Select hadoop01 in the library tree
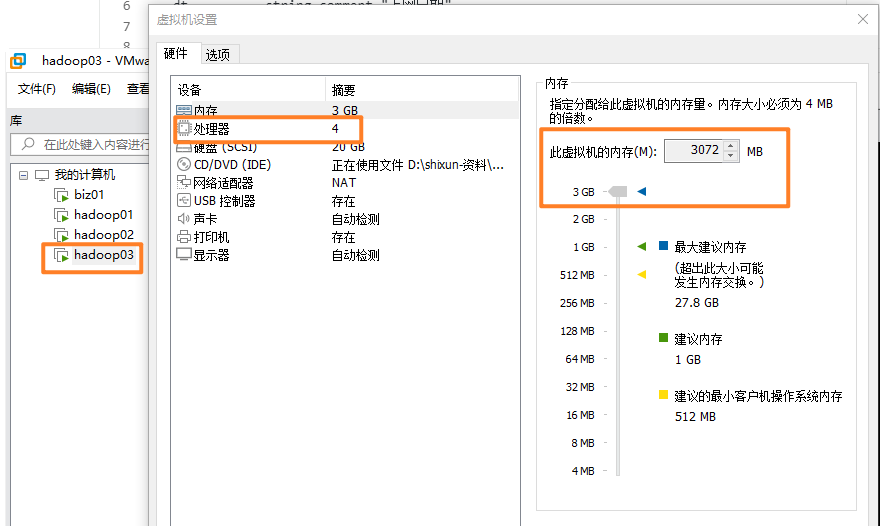The height and width of the screenshot is (526, 880). (103, 214)
